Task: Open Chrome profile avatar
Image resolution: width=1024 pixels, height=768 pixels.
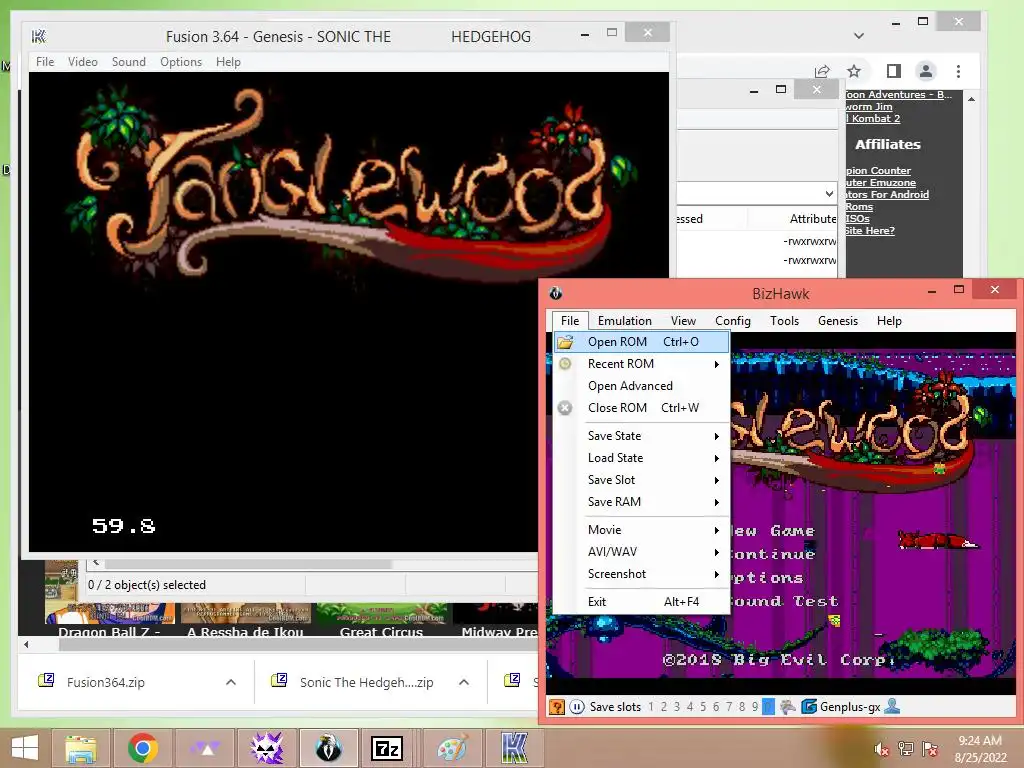Action: (x=925, y=71)
